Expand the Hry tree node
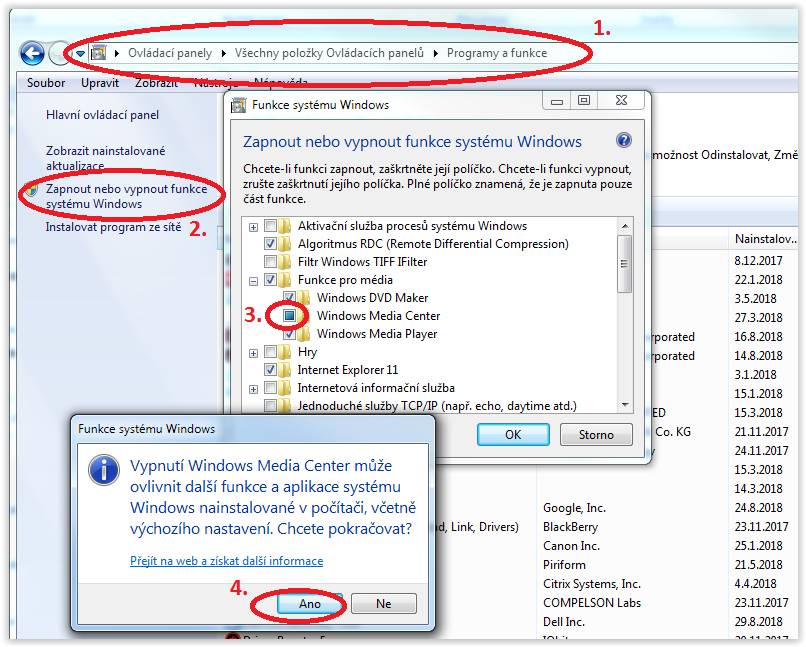 253,353
